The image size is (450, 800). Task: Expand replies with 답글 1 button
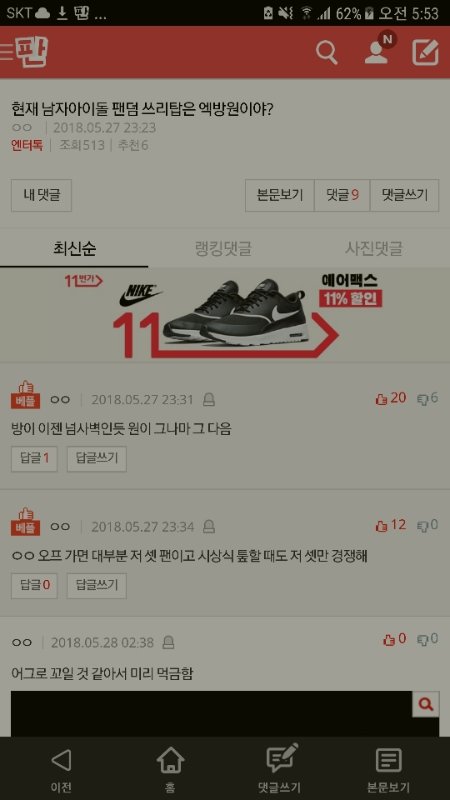[34, 459]
